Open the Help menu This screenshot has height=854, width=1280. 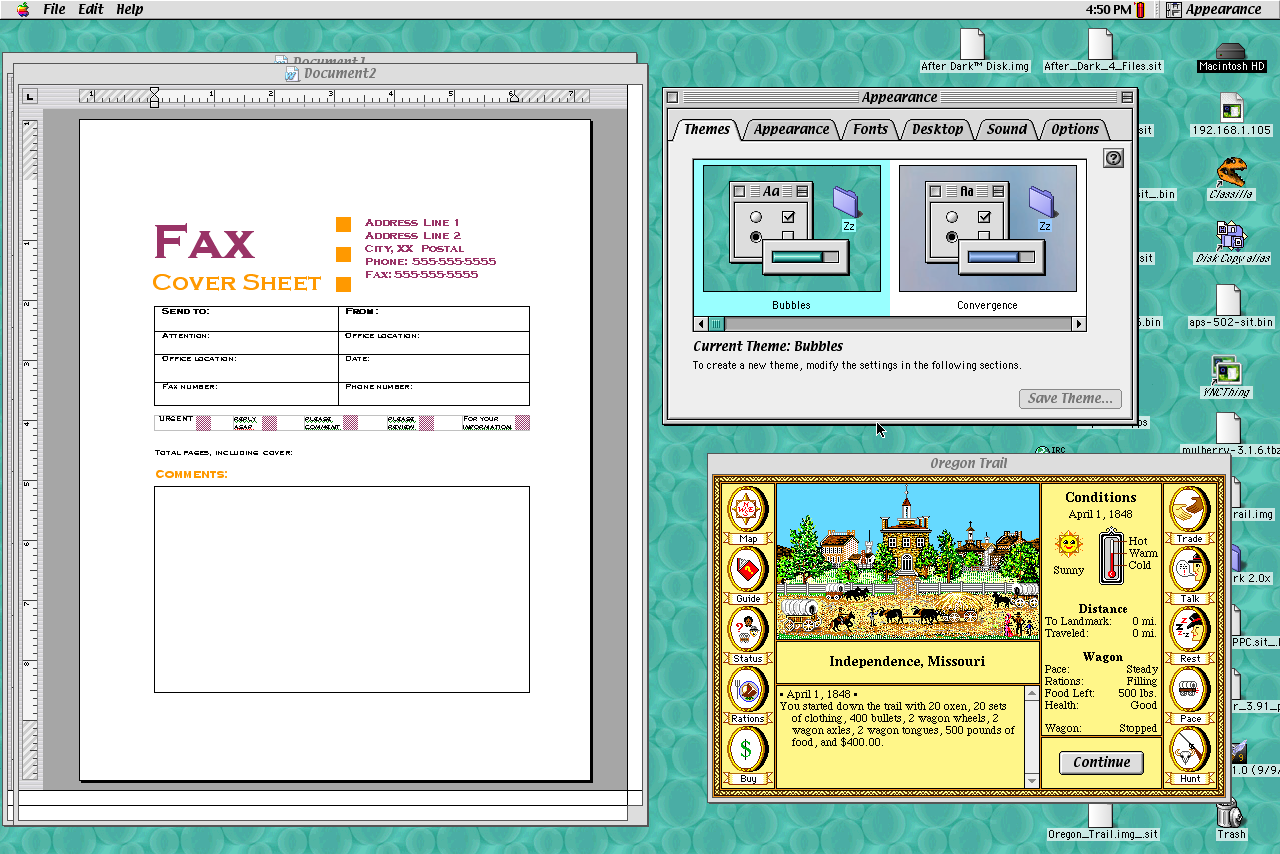pos(130,9)
